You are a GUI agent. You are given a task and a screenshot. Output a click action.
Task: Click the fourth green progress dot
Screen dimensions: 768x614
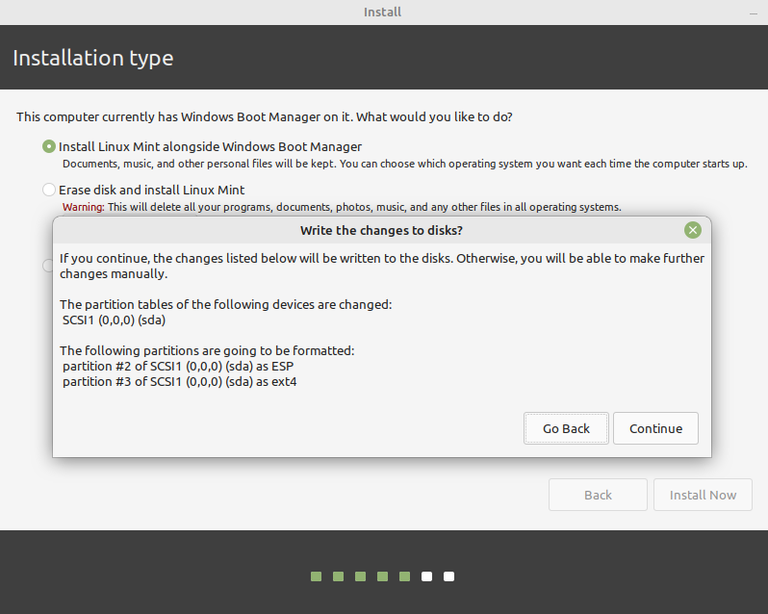pyautogui.click(x=382, y=576)
